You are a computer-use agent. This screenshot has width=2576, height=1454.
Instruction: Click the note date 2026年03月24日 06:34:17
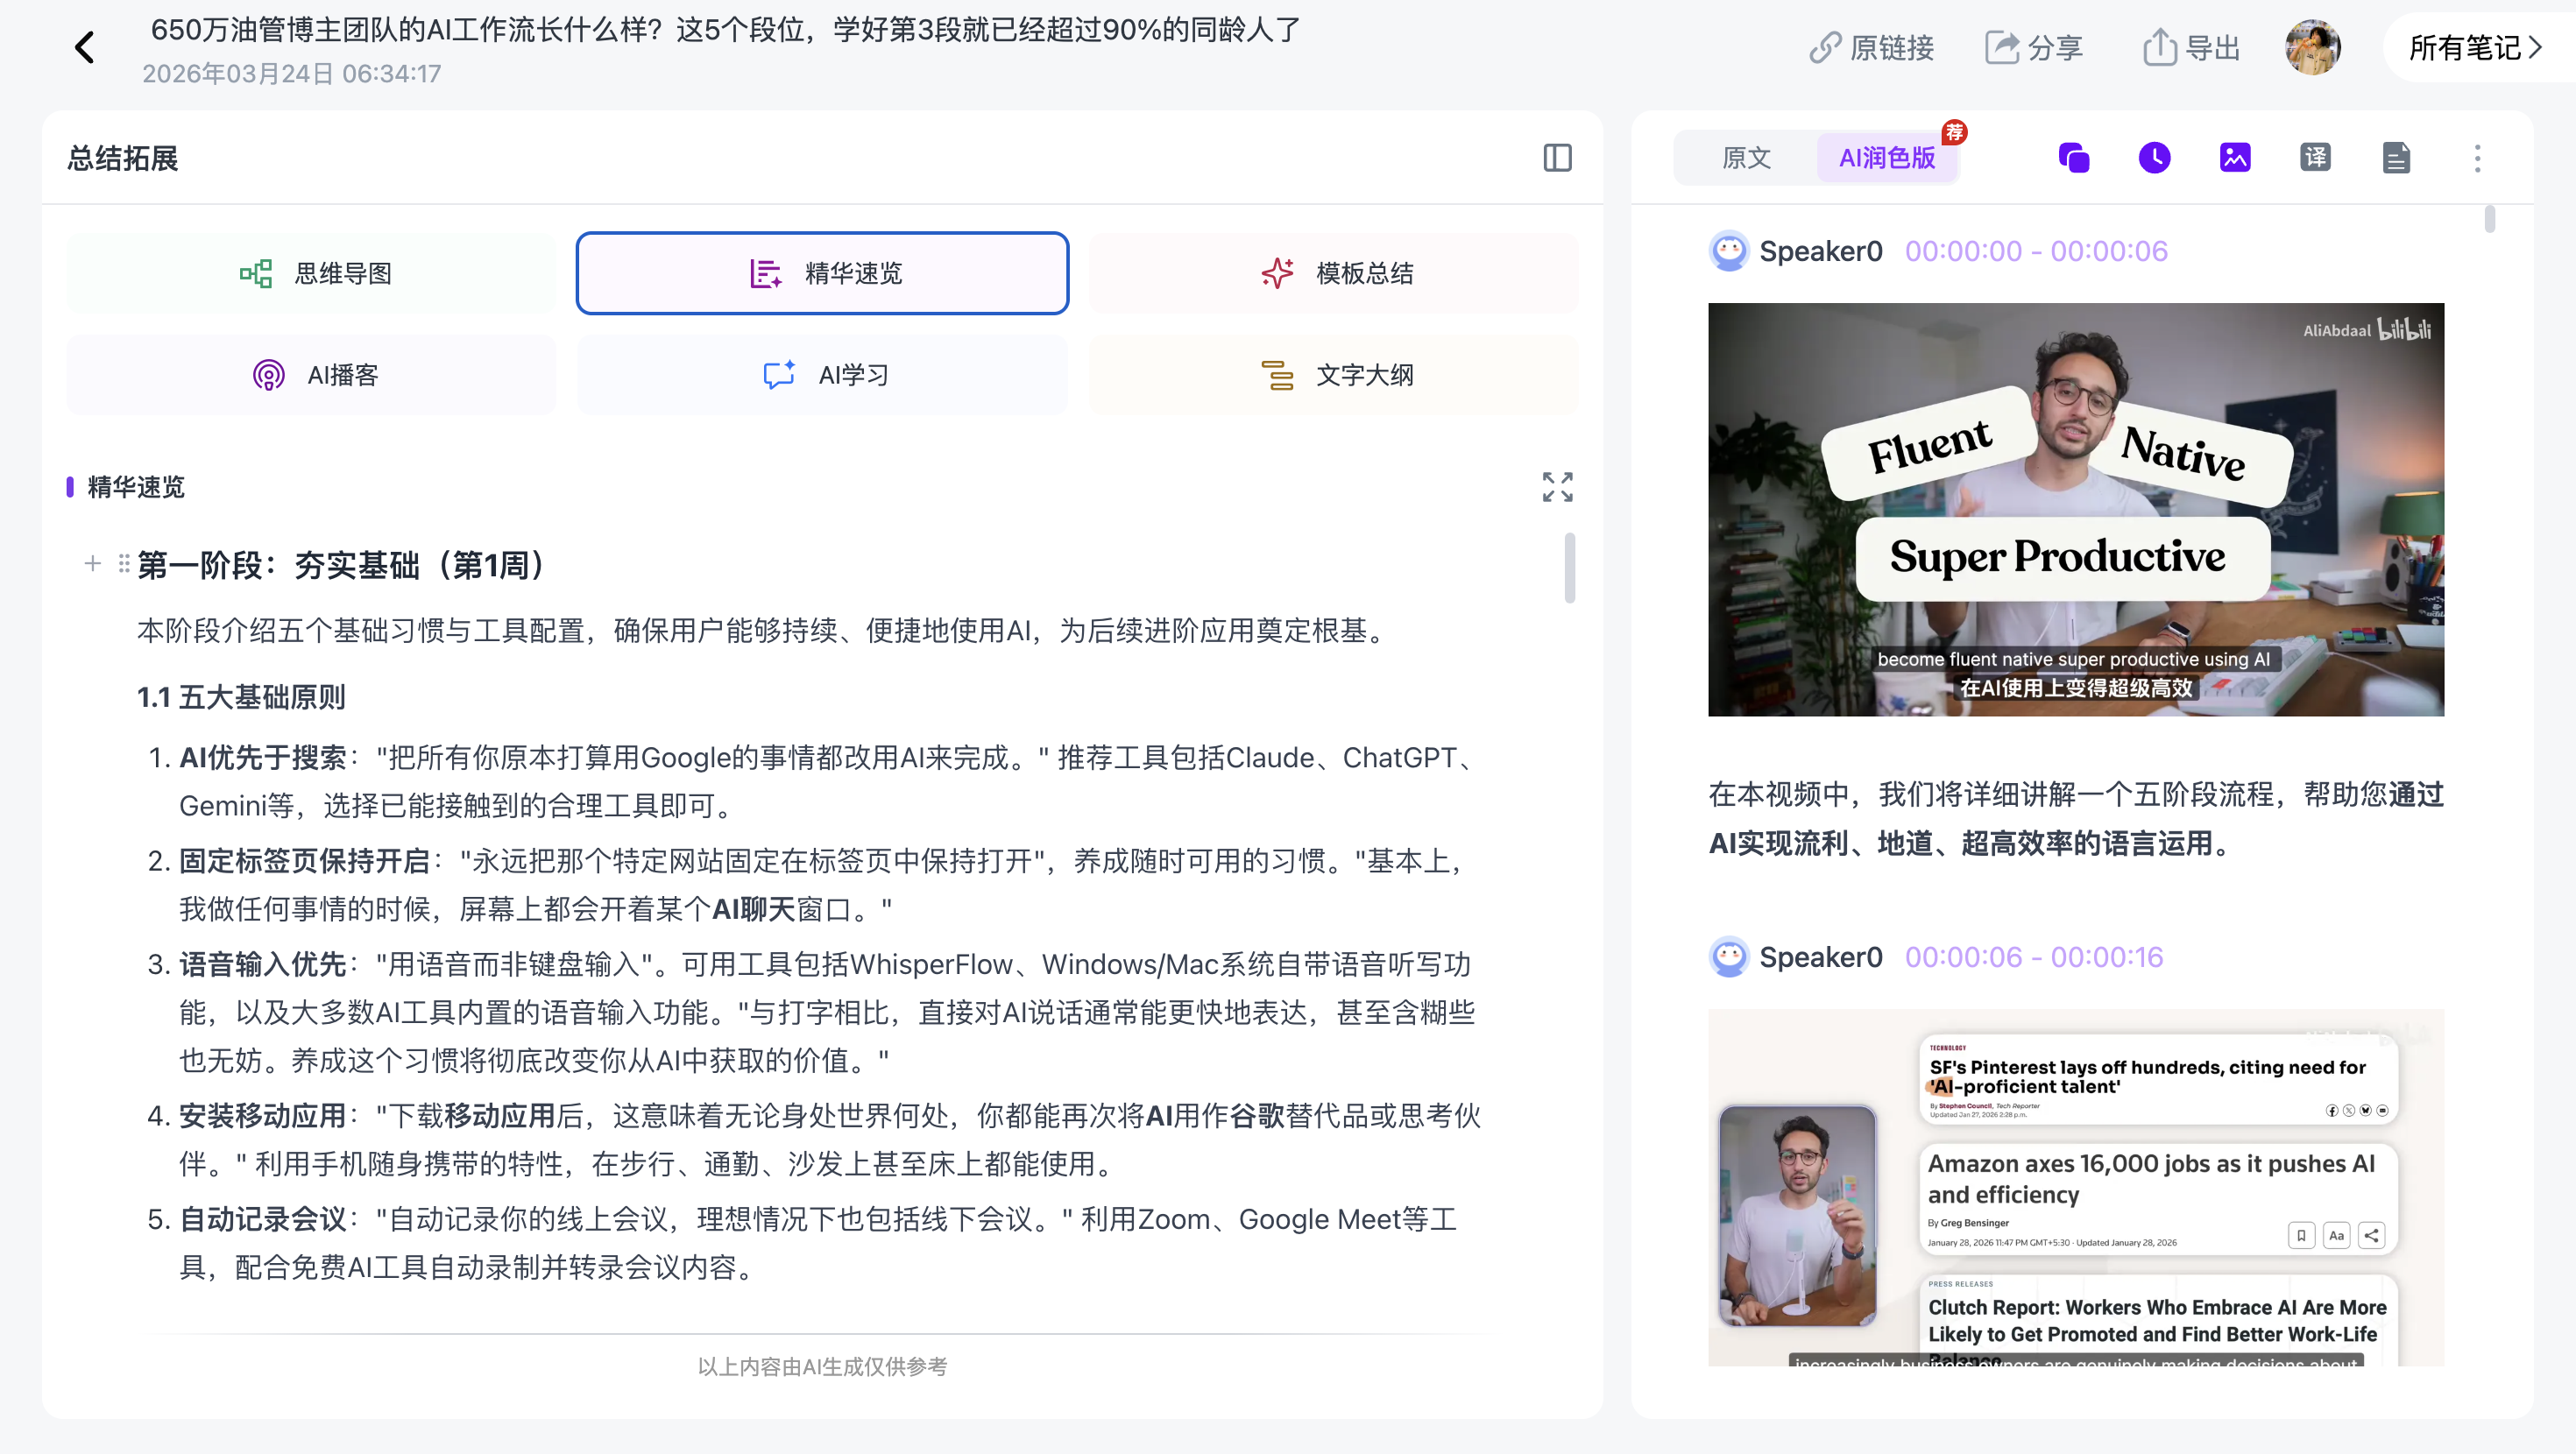coord(291,74)
